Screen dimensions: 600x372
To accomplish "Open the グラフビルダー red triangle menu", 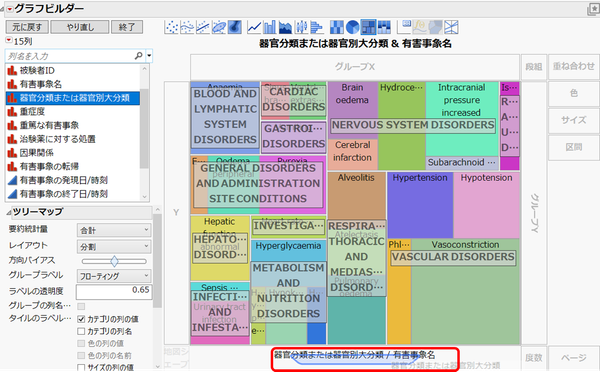I will pyautogui.click(x=10, y=9).
